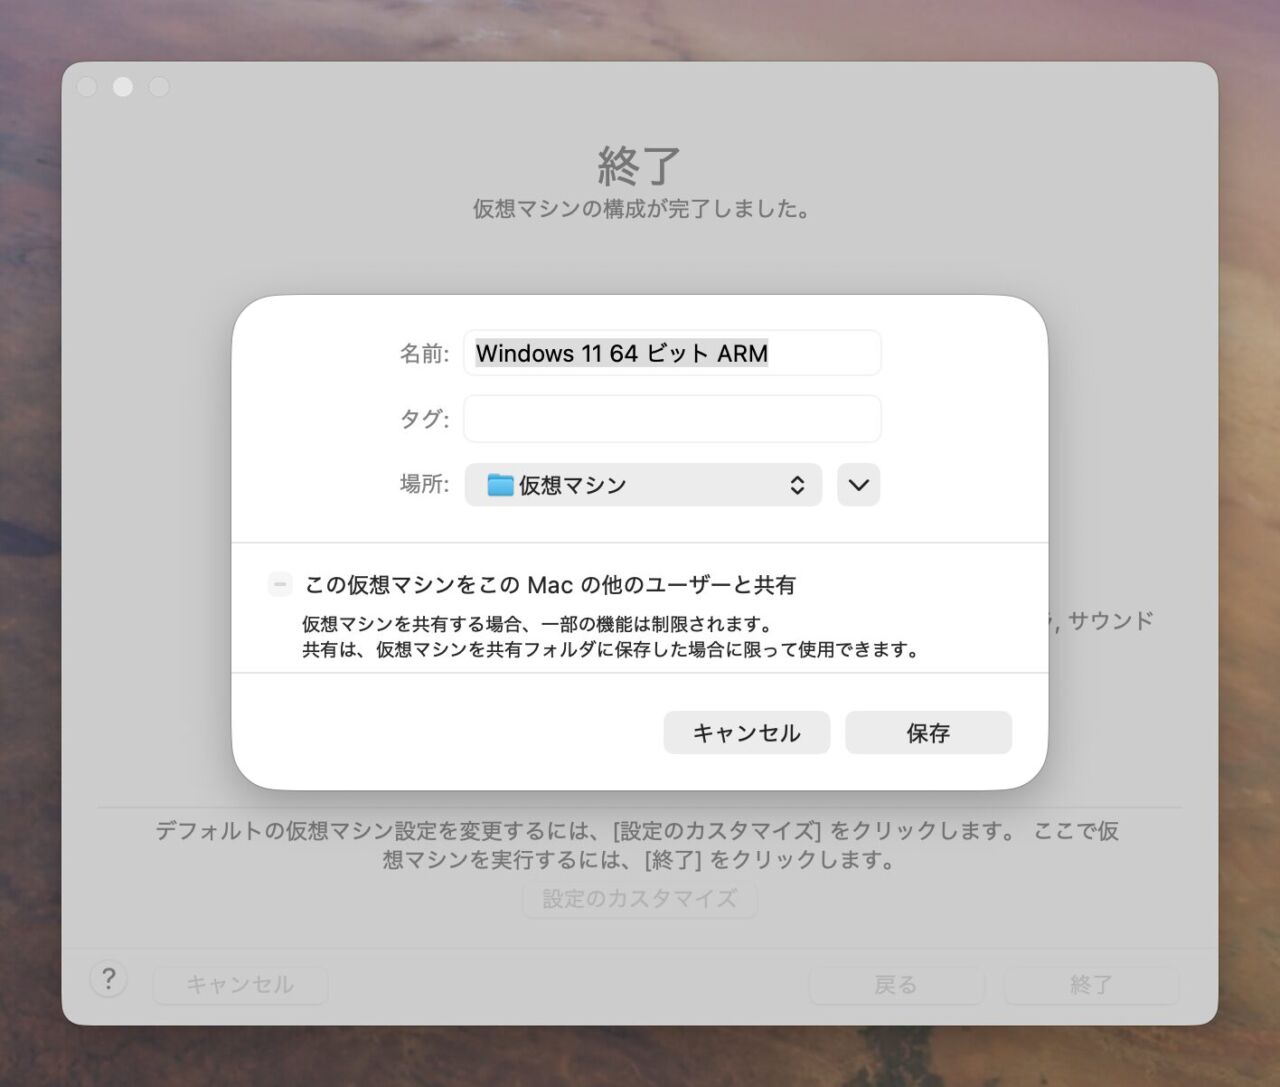Viewport: 1280px width, 1087px height.
Task: Click the 場所: label text
Action: (x=424, y=484)
